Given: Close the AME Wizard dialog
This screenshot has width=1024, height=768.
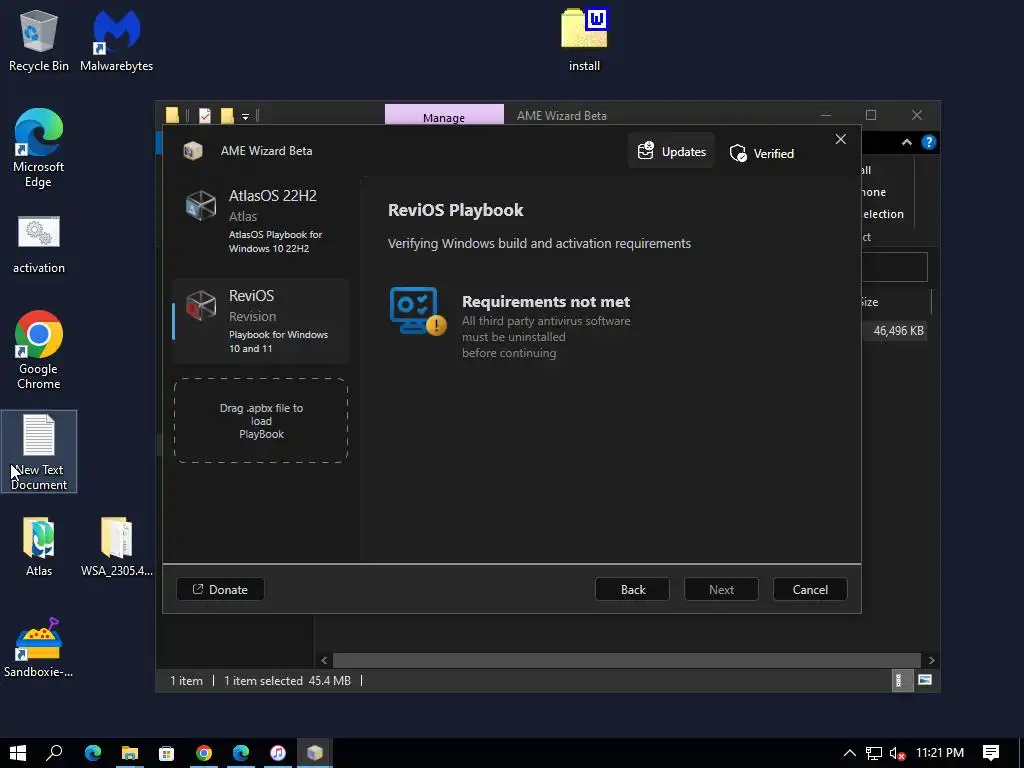Looking at the screenshot, I should (840, 139).
